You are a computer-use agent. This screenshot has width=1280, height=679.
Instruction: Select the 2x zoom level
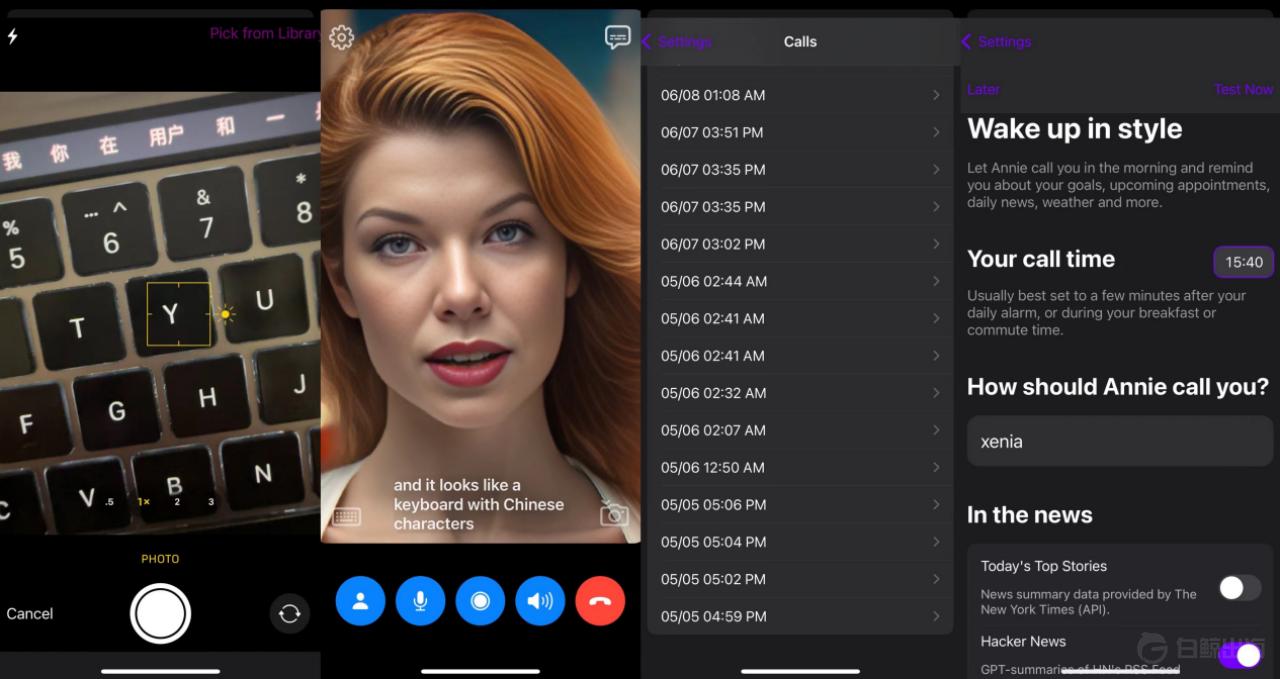(177, 502)
